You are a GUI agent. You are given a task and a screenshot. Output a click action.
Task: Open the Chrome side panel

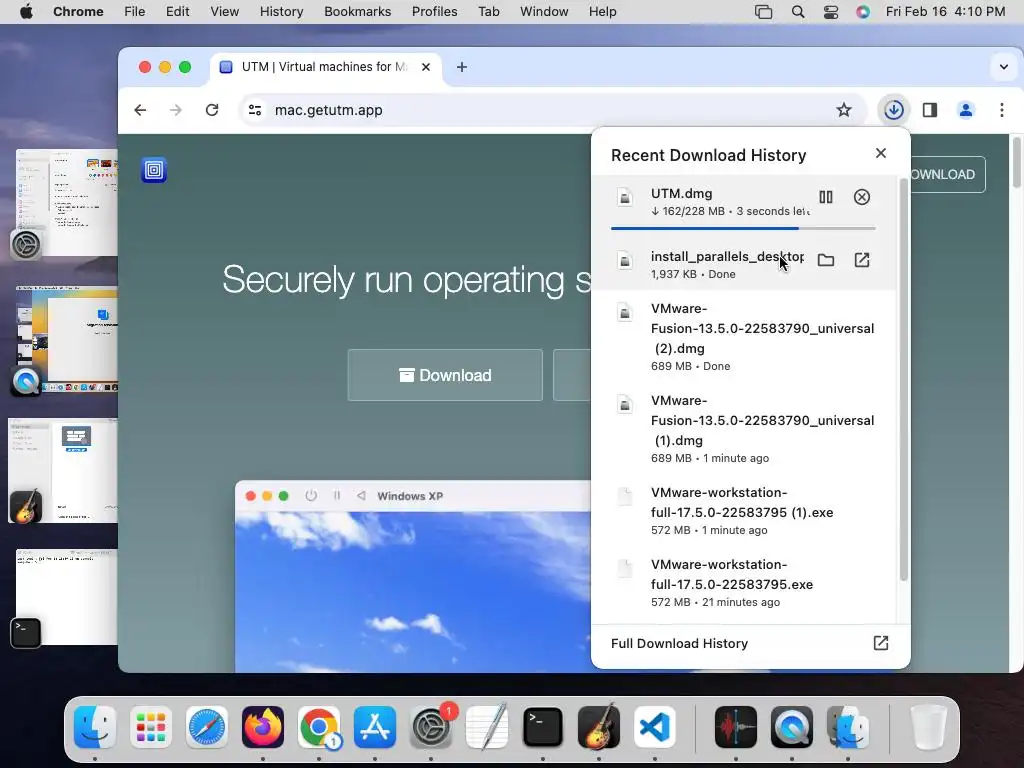[929, 110]
